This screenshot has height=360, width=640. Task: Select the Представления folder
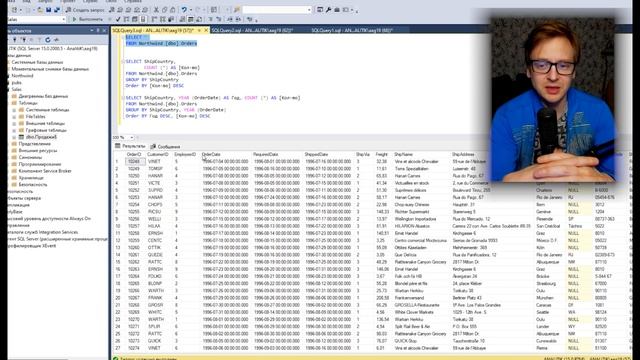35,144
